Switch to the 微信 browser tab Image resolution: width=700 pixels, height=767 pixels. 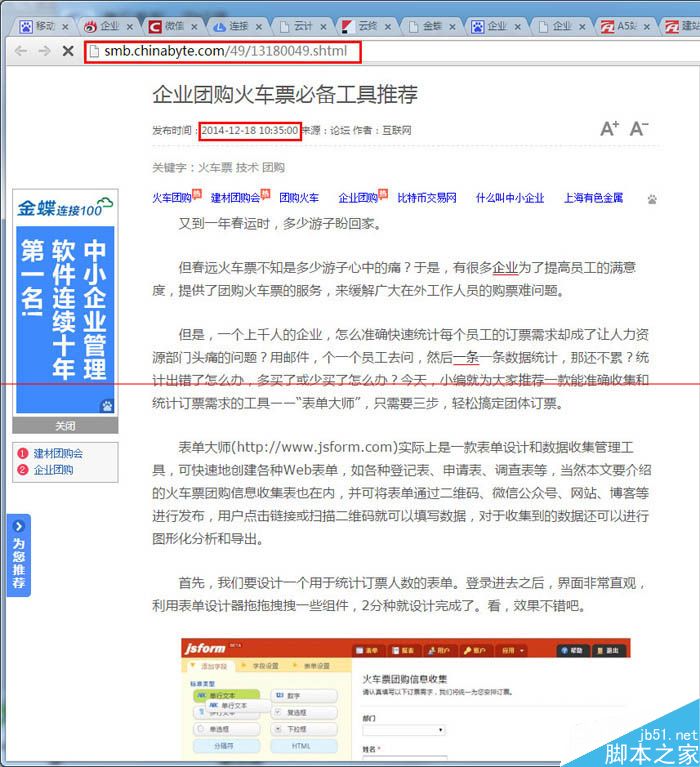pyautogui.click(x=172, y=26)
